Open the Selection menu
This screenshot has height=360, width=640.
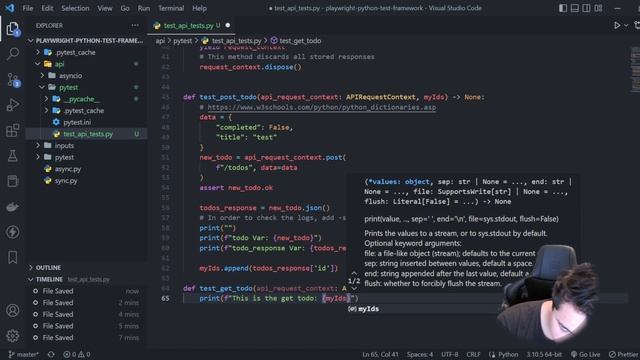point(75,8)
